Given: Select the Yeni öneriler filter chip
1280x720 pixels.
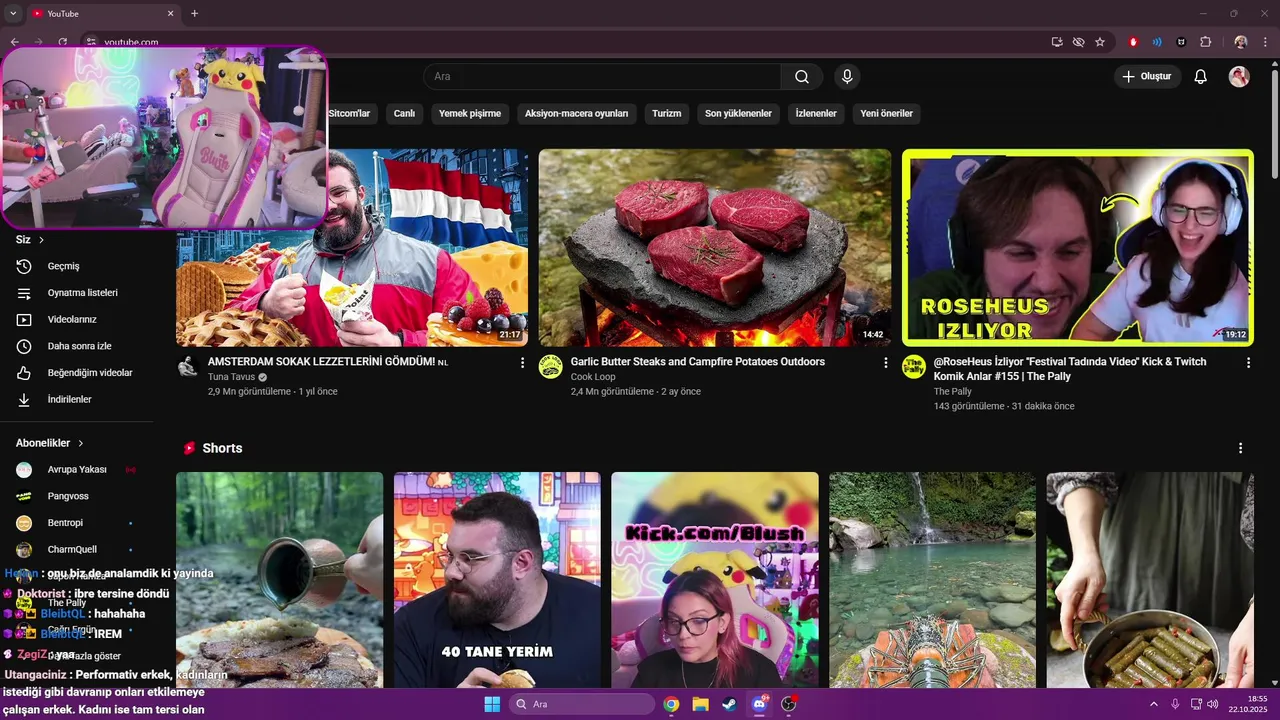Looking at the screenshot, I should pos(886,114).
